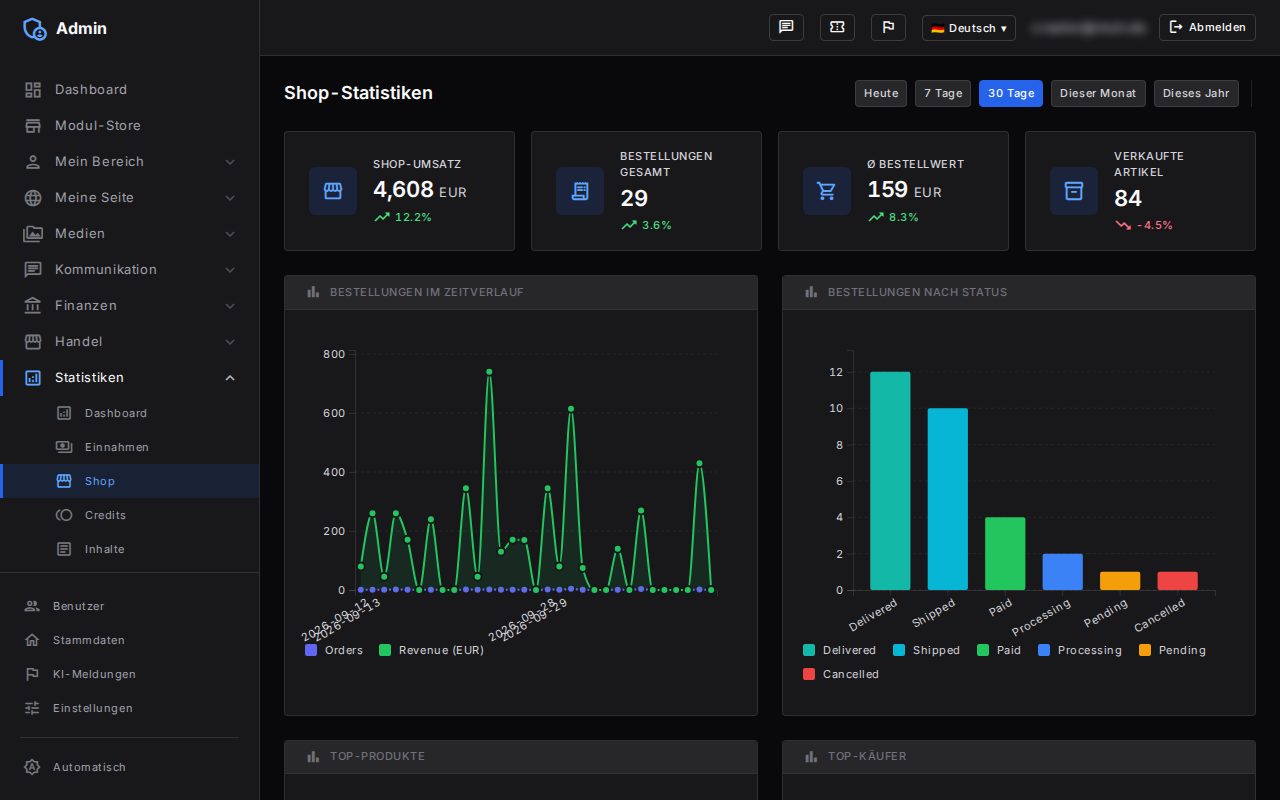The height and width of the screenshot is (800, 1280).
Task: Toggle Shipped status in bar chart legend
Action: tap(926, 650)
